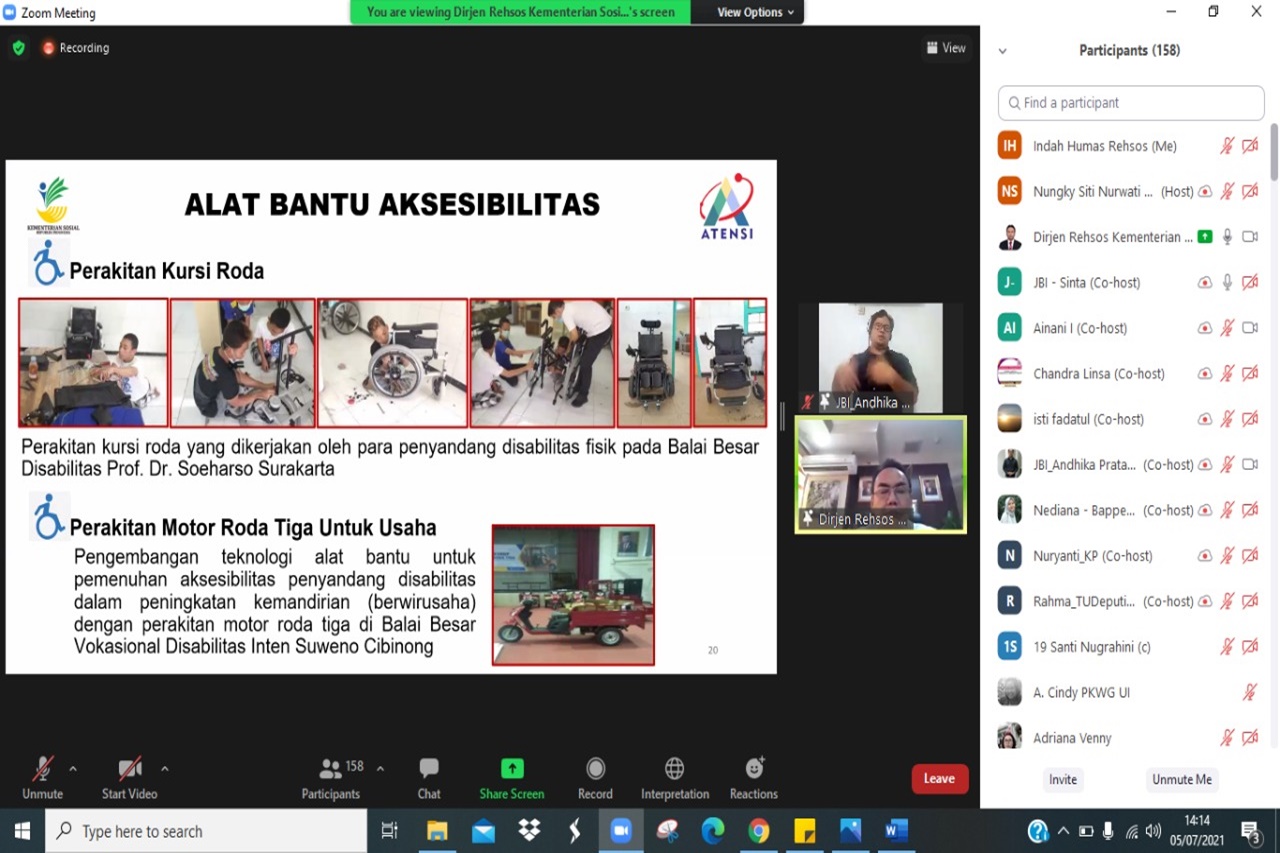Select participant Rahma_TUDeputi (Co-host)
The height and width of the screenshot is (853, 1280).
tap(1130, 601)
